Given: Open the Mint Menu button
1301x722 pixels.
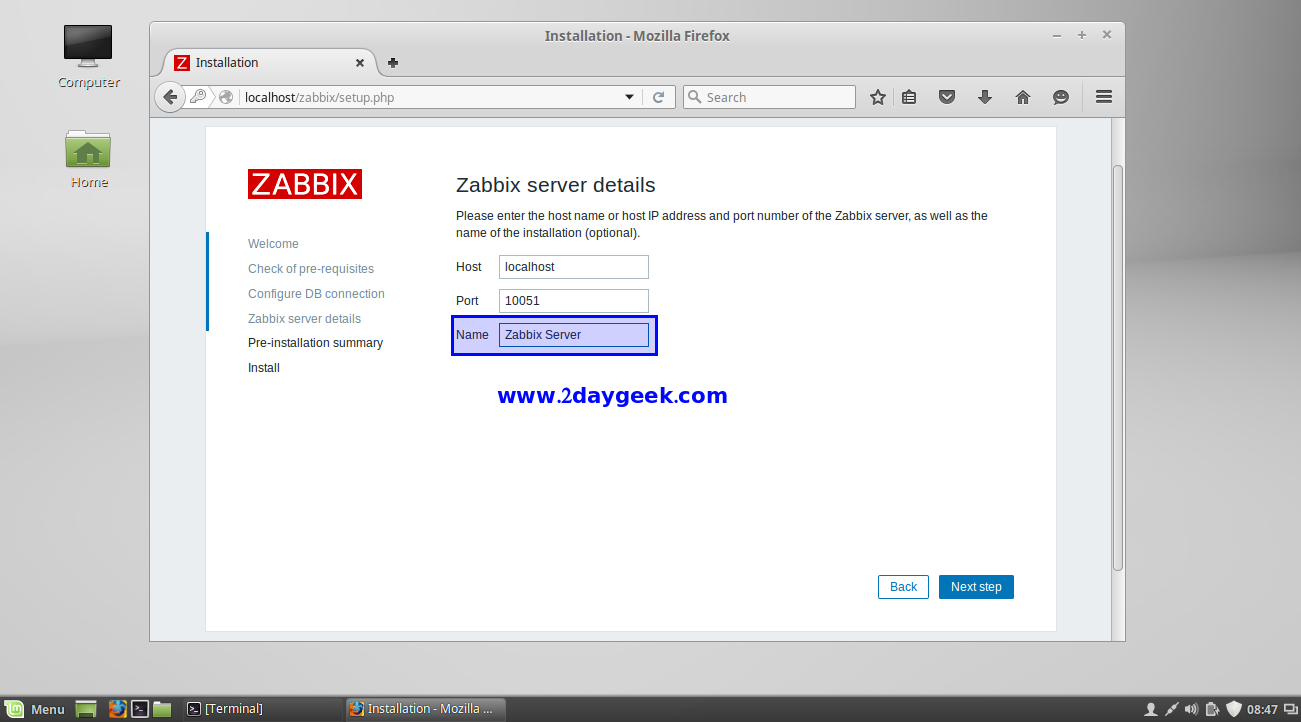Looking at the screenshot, I should pos(35,709).
